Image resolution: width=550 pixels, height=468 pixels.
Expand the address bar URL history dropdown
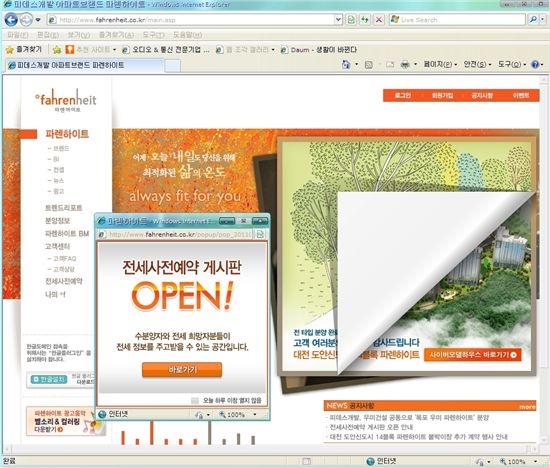(338, 20)
